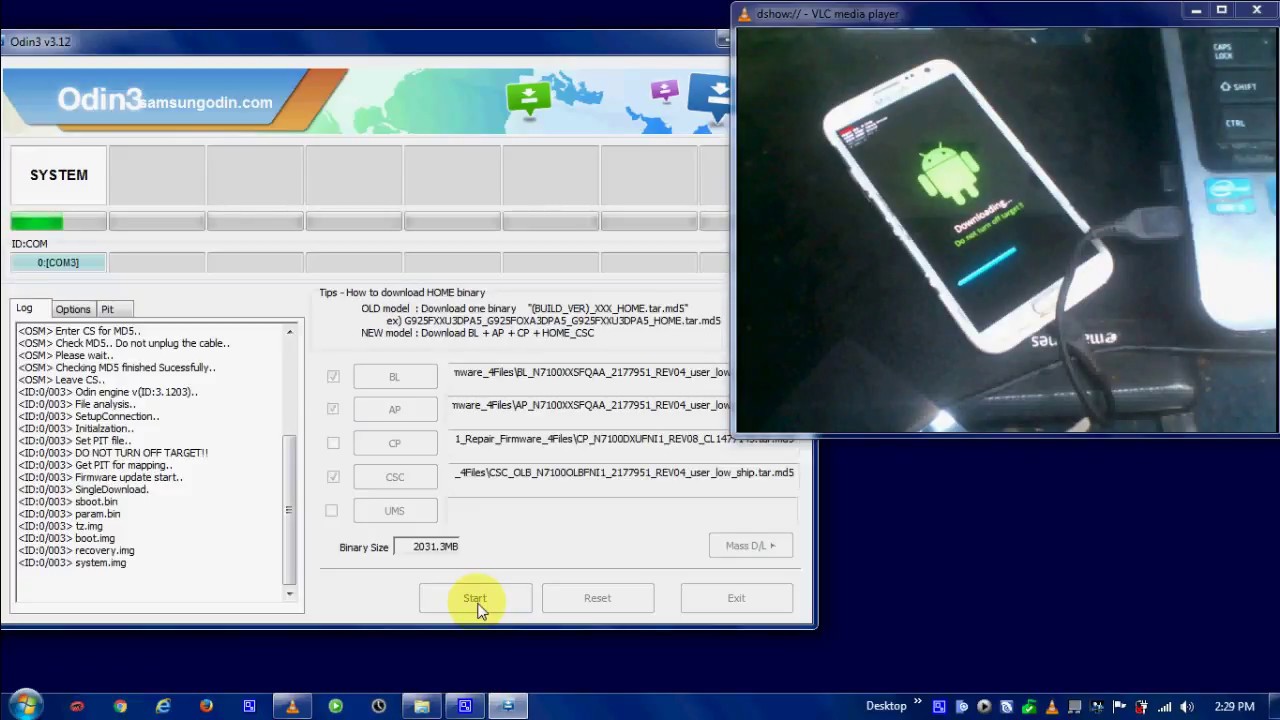
Task: Select log line 'Firmware update start..'
Action: coord(100,478)
